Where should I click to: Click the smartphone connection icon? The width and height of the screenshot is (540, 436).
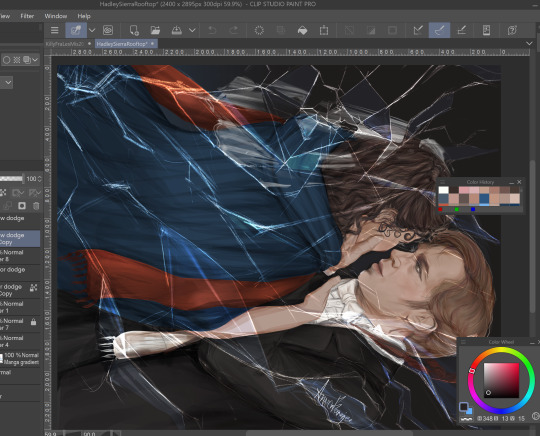486,30
